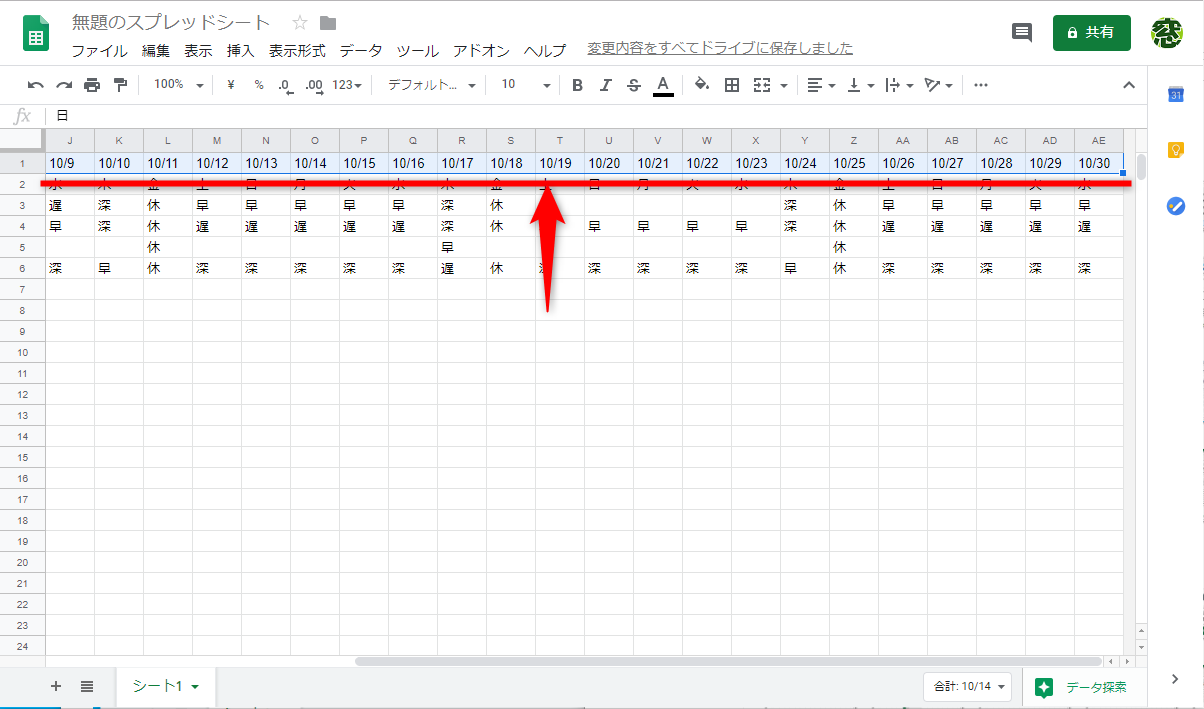Open the comment history
This screenshot has width=1204, height=709.
1021,32
